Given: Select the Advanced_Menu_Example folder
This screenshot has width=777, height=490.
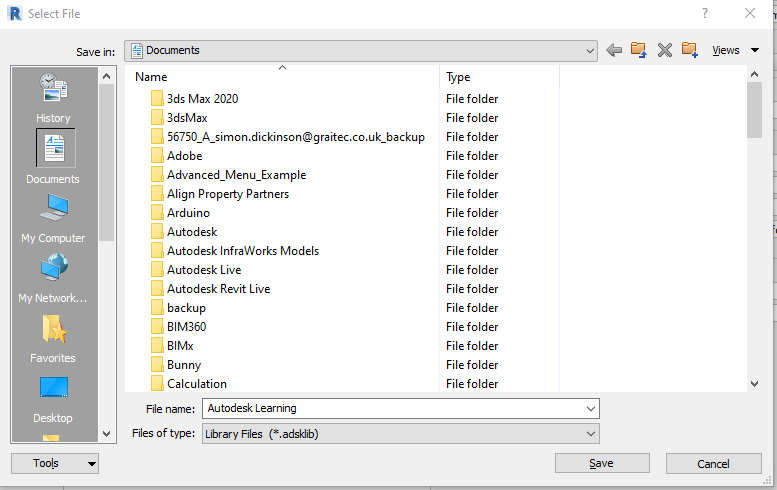Looking at the screenshot, I should tap(236, 175).
